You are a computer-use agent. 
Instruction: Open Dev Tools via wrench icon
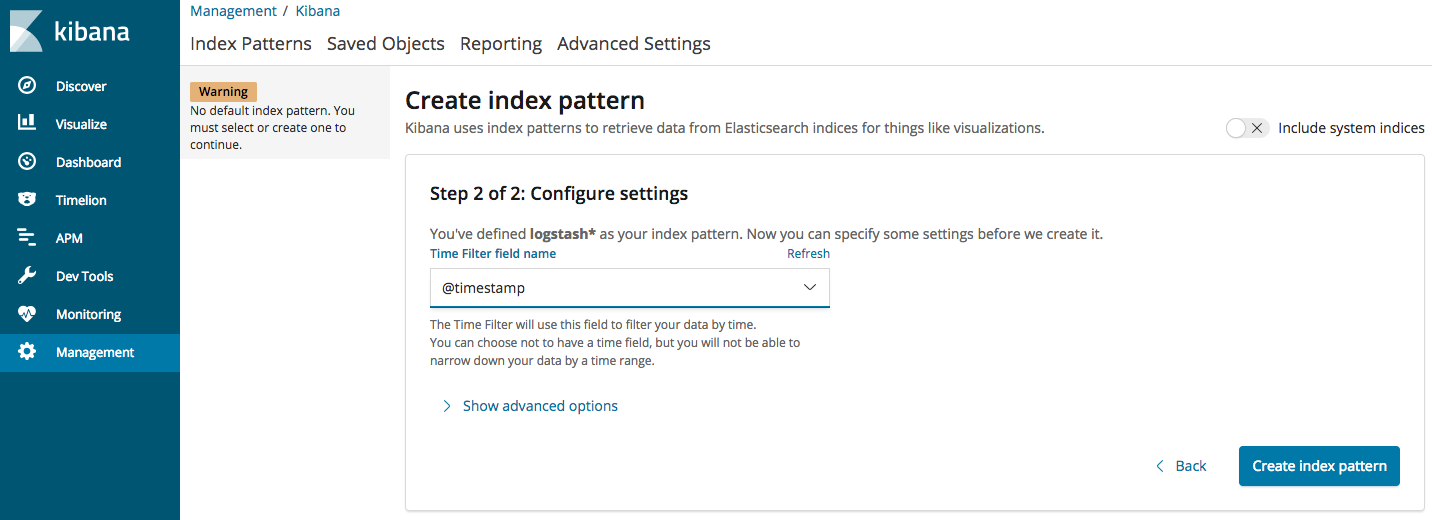[x=27, y=276]
